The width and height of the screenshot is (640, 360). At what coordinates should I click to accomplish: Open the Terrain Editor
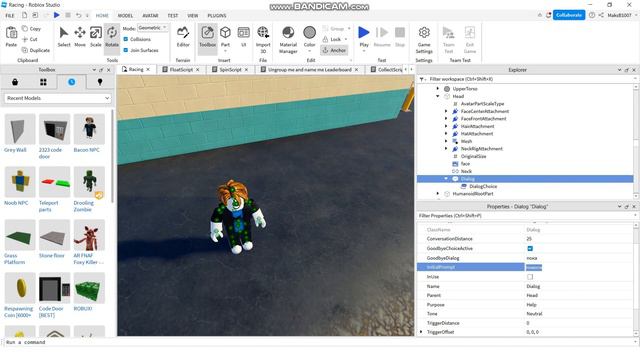click(183, 36)
